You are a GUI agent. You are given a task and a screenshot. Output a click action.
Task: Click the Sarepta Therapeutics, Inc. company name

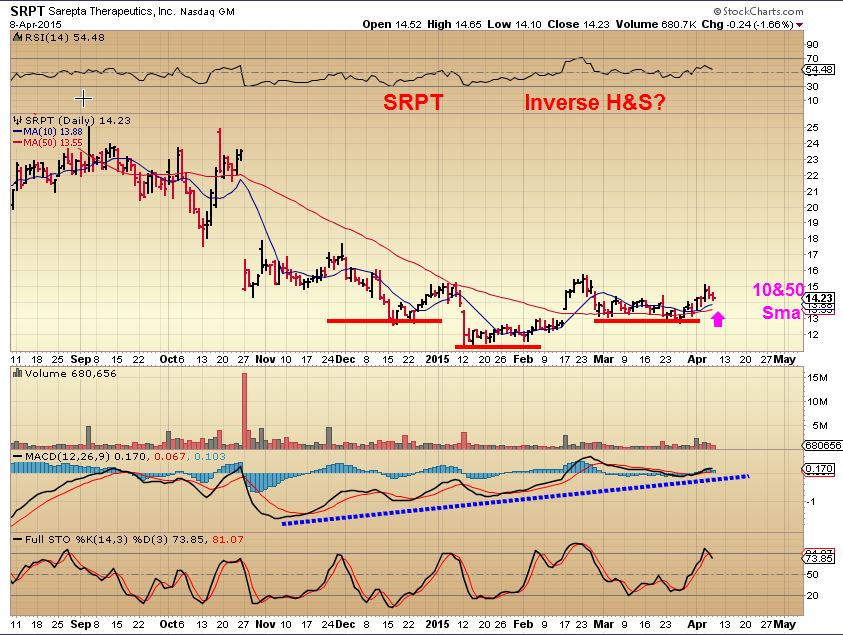pyautogui.click(x=112, y=11)
